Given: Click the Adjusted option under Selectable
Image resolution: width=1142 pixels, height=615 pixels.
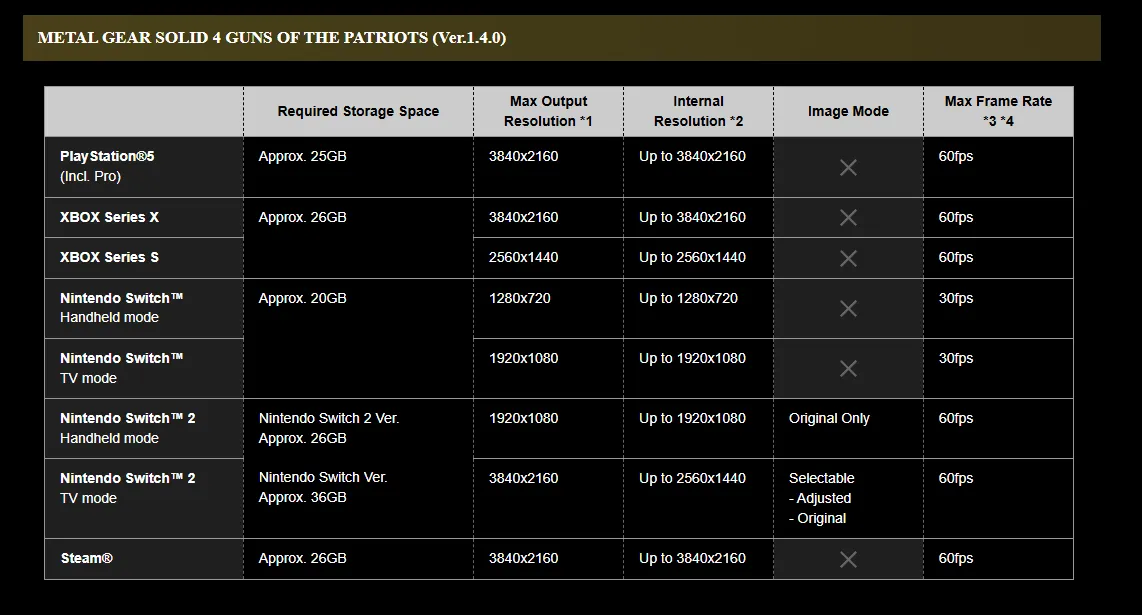Looking at the screenshot, I should coord(820,498).
